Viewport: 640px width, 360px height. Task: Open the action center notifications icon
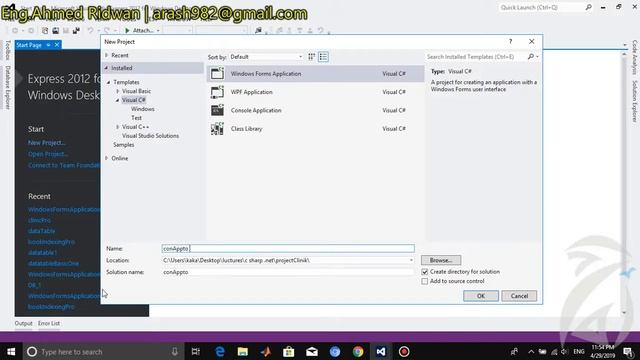629,351
